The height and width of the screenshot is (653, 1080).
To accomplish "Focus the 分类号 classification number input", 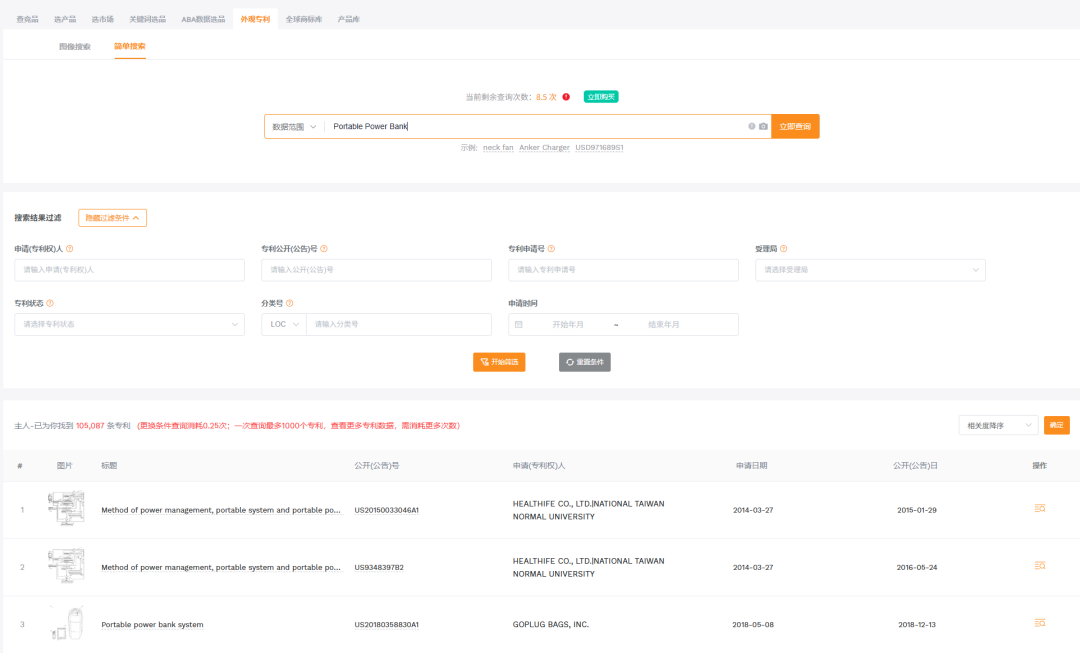I will (399, 324).
